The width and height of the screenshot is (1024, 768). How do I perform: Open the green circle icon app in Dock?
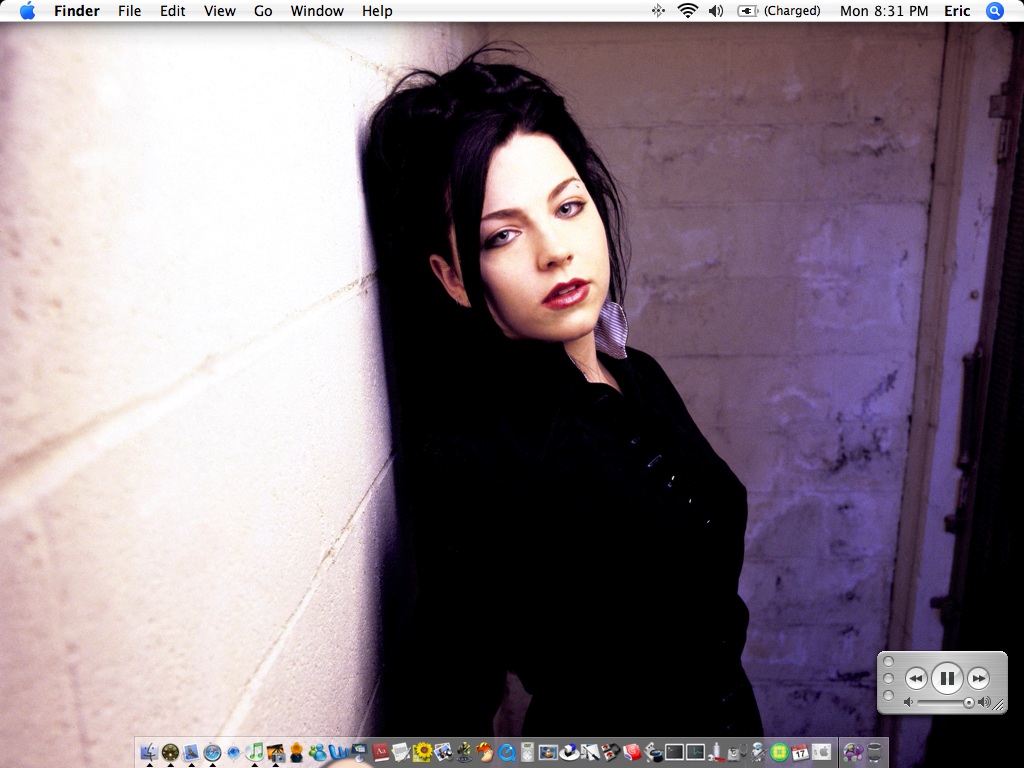[x=779, y=752]
